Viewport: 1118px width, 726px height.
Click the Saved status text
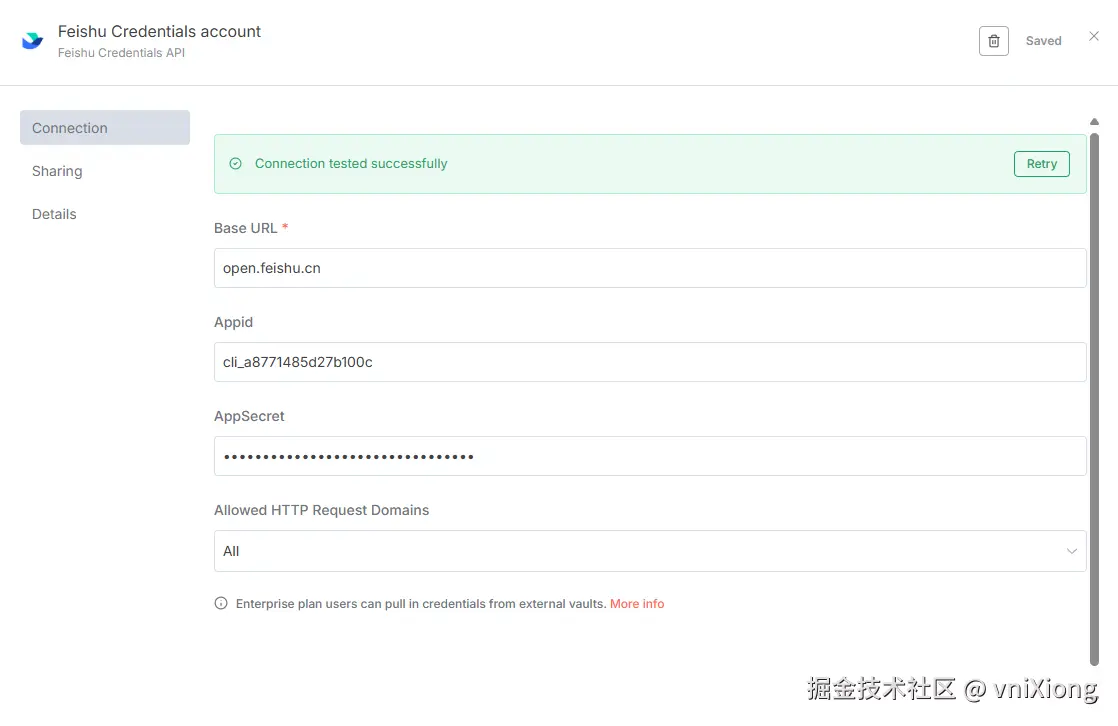[1043, 41]
